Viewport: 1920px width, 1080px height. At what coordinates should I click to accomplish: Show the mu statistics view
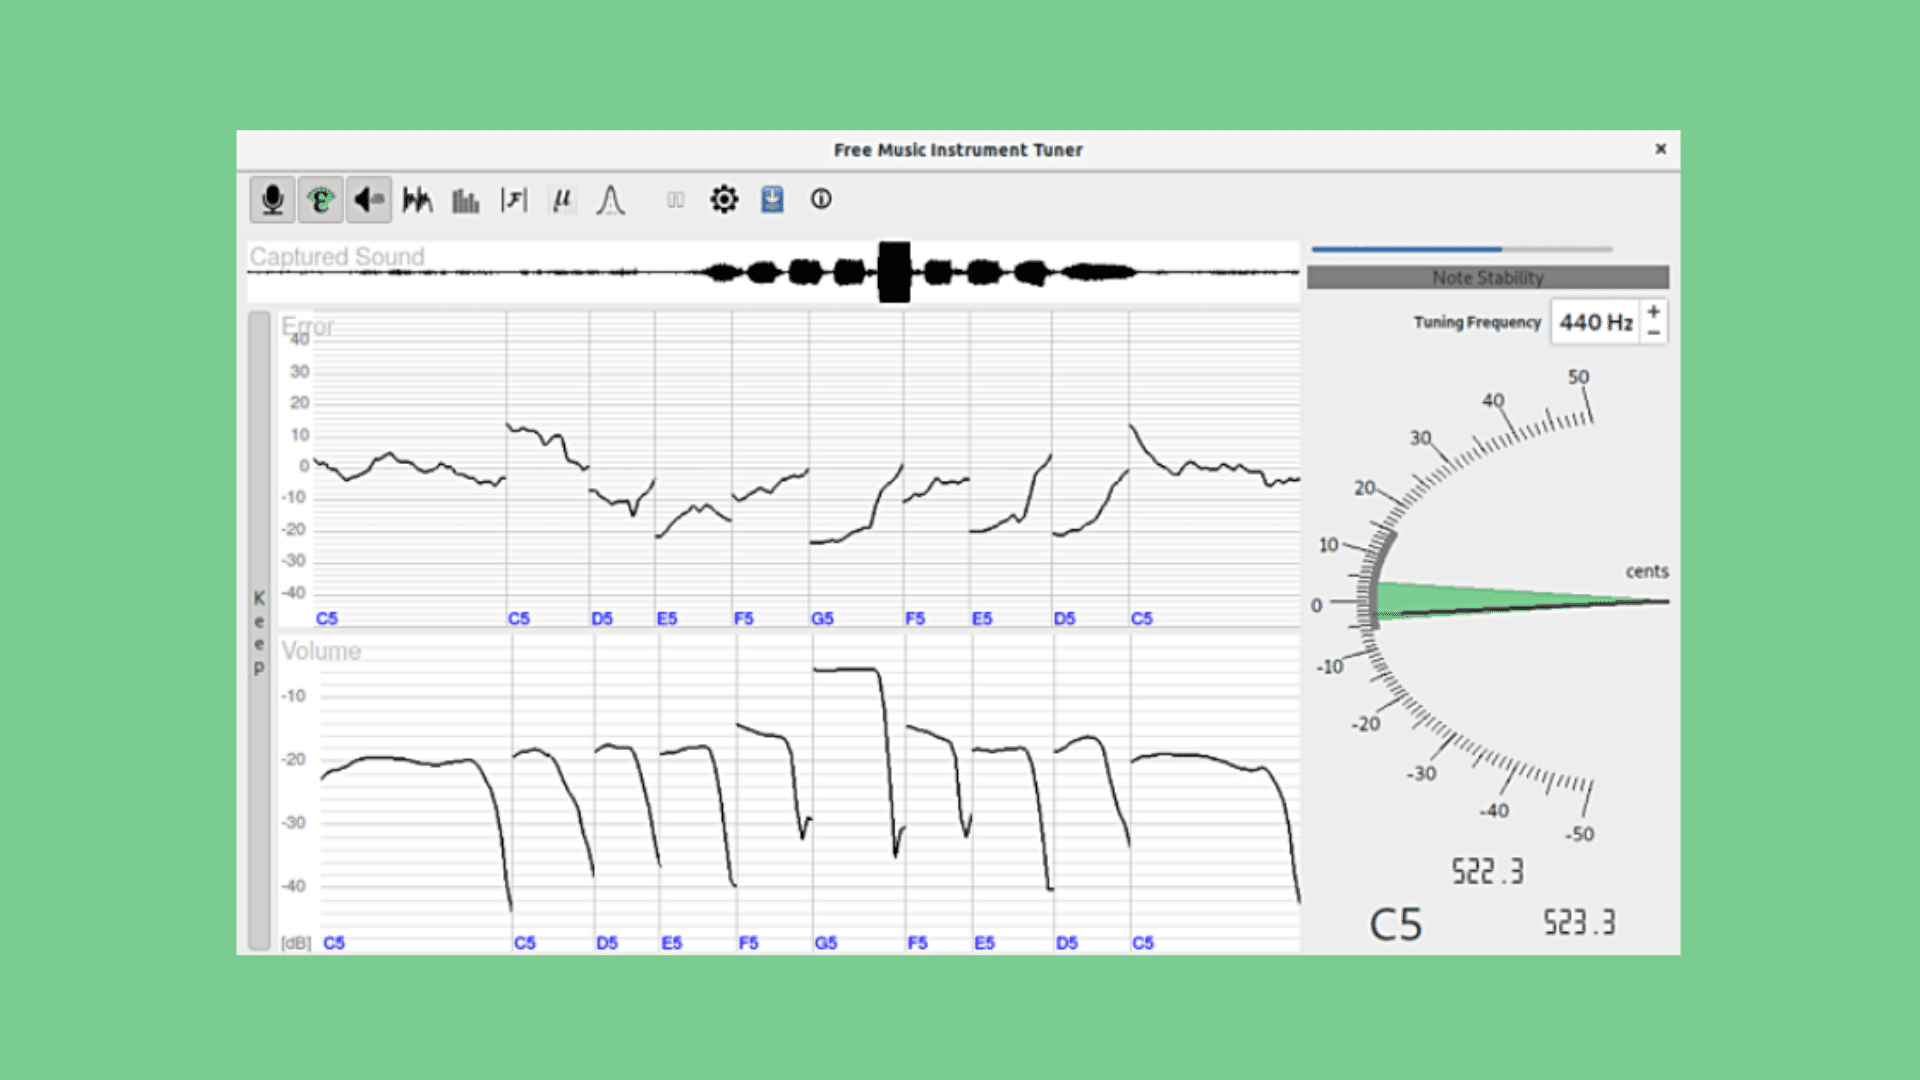pyautogui.click(x=562, y=200)
